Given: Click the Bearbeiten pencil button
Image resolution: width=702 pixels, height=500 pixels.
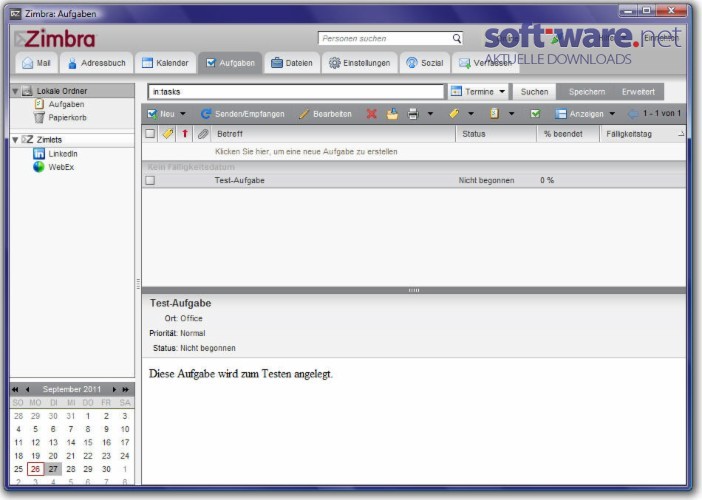Looking at the screenshot, I should [325, 114].
